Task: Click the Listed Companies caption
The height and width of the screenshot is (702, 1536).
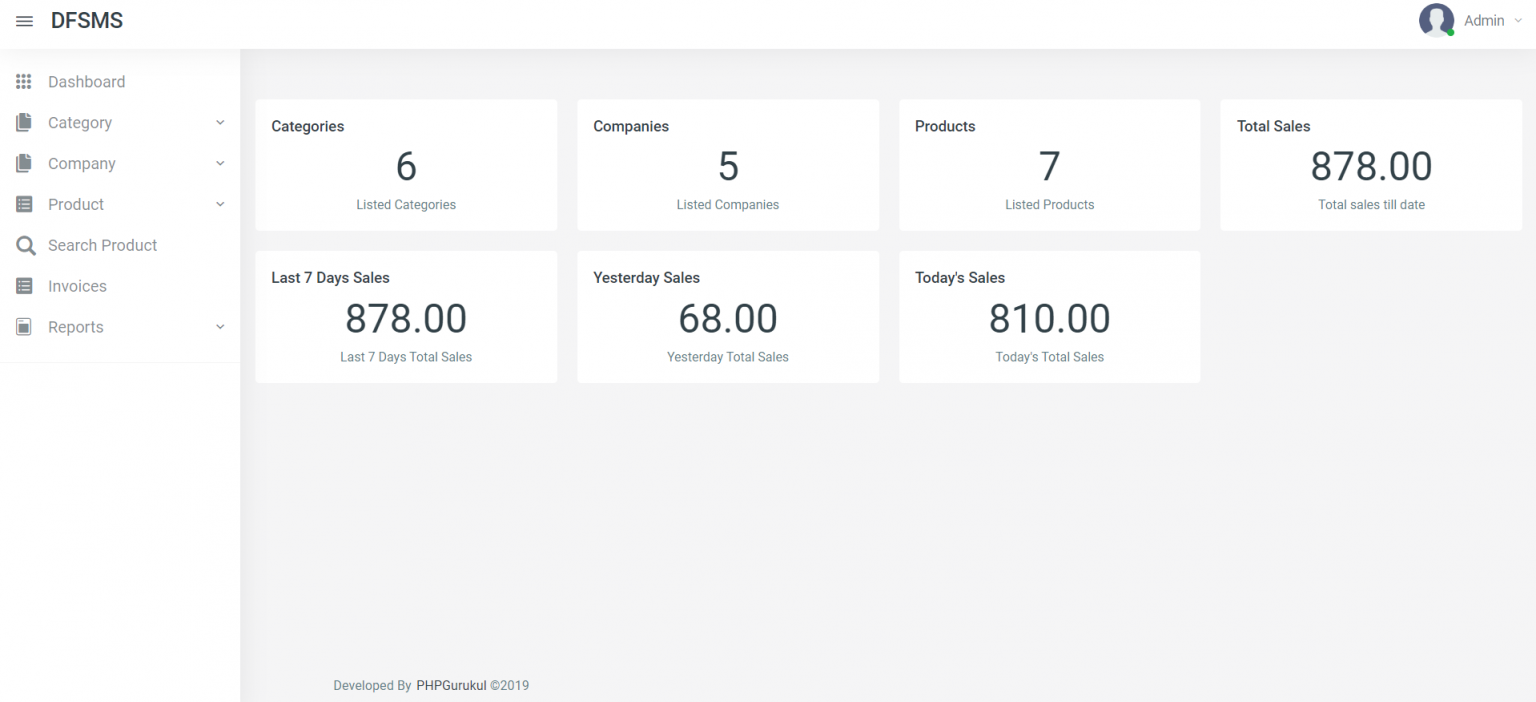Action: pos(728,205)
